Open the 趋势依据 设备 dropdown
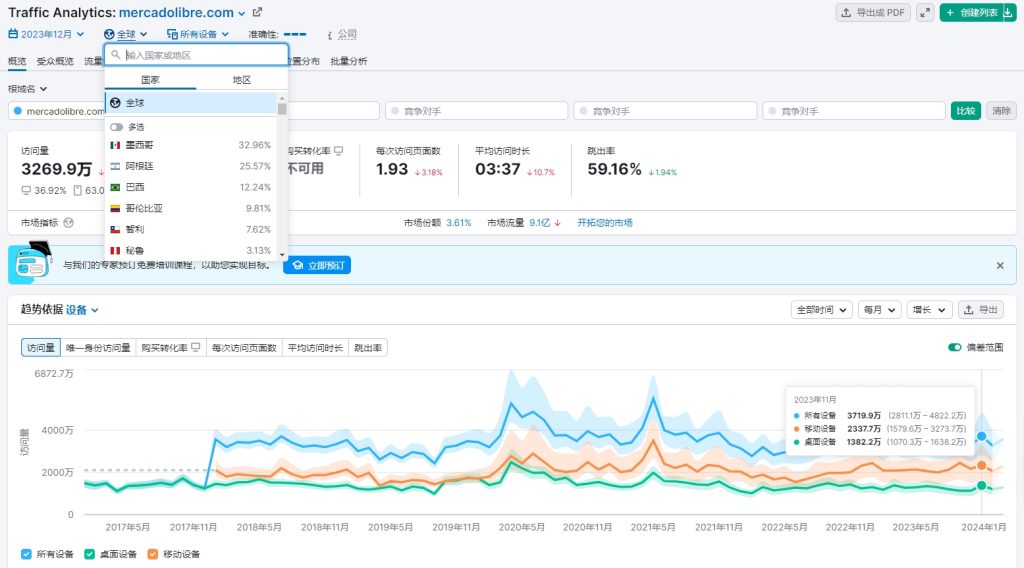 tap(82, 310)
